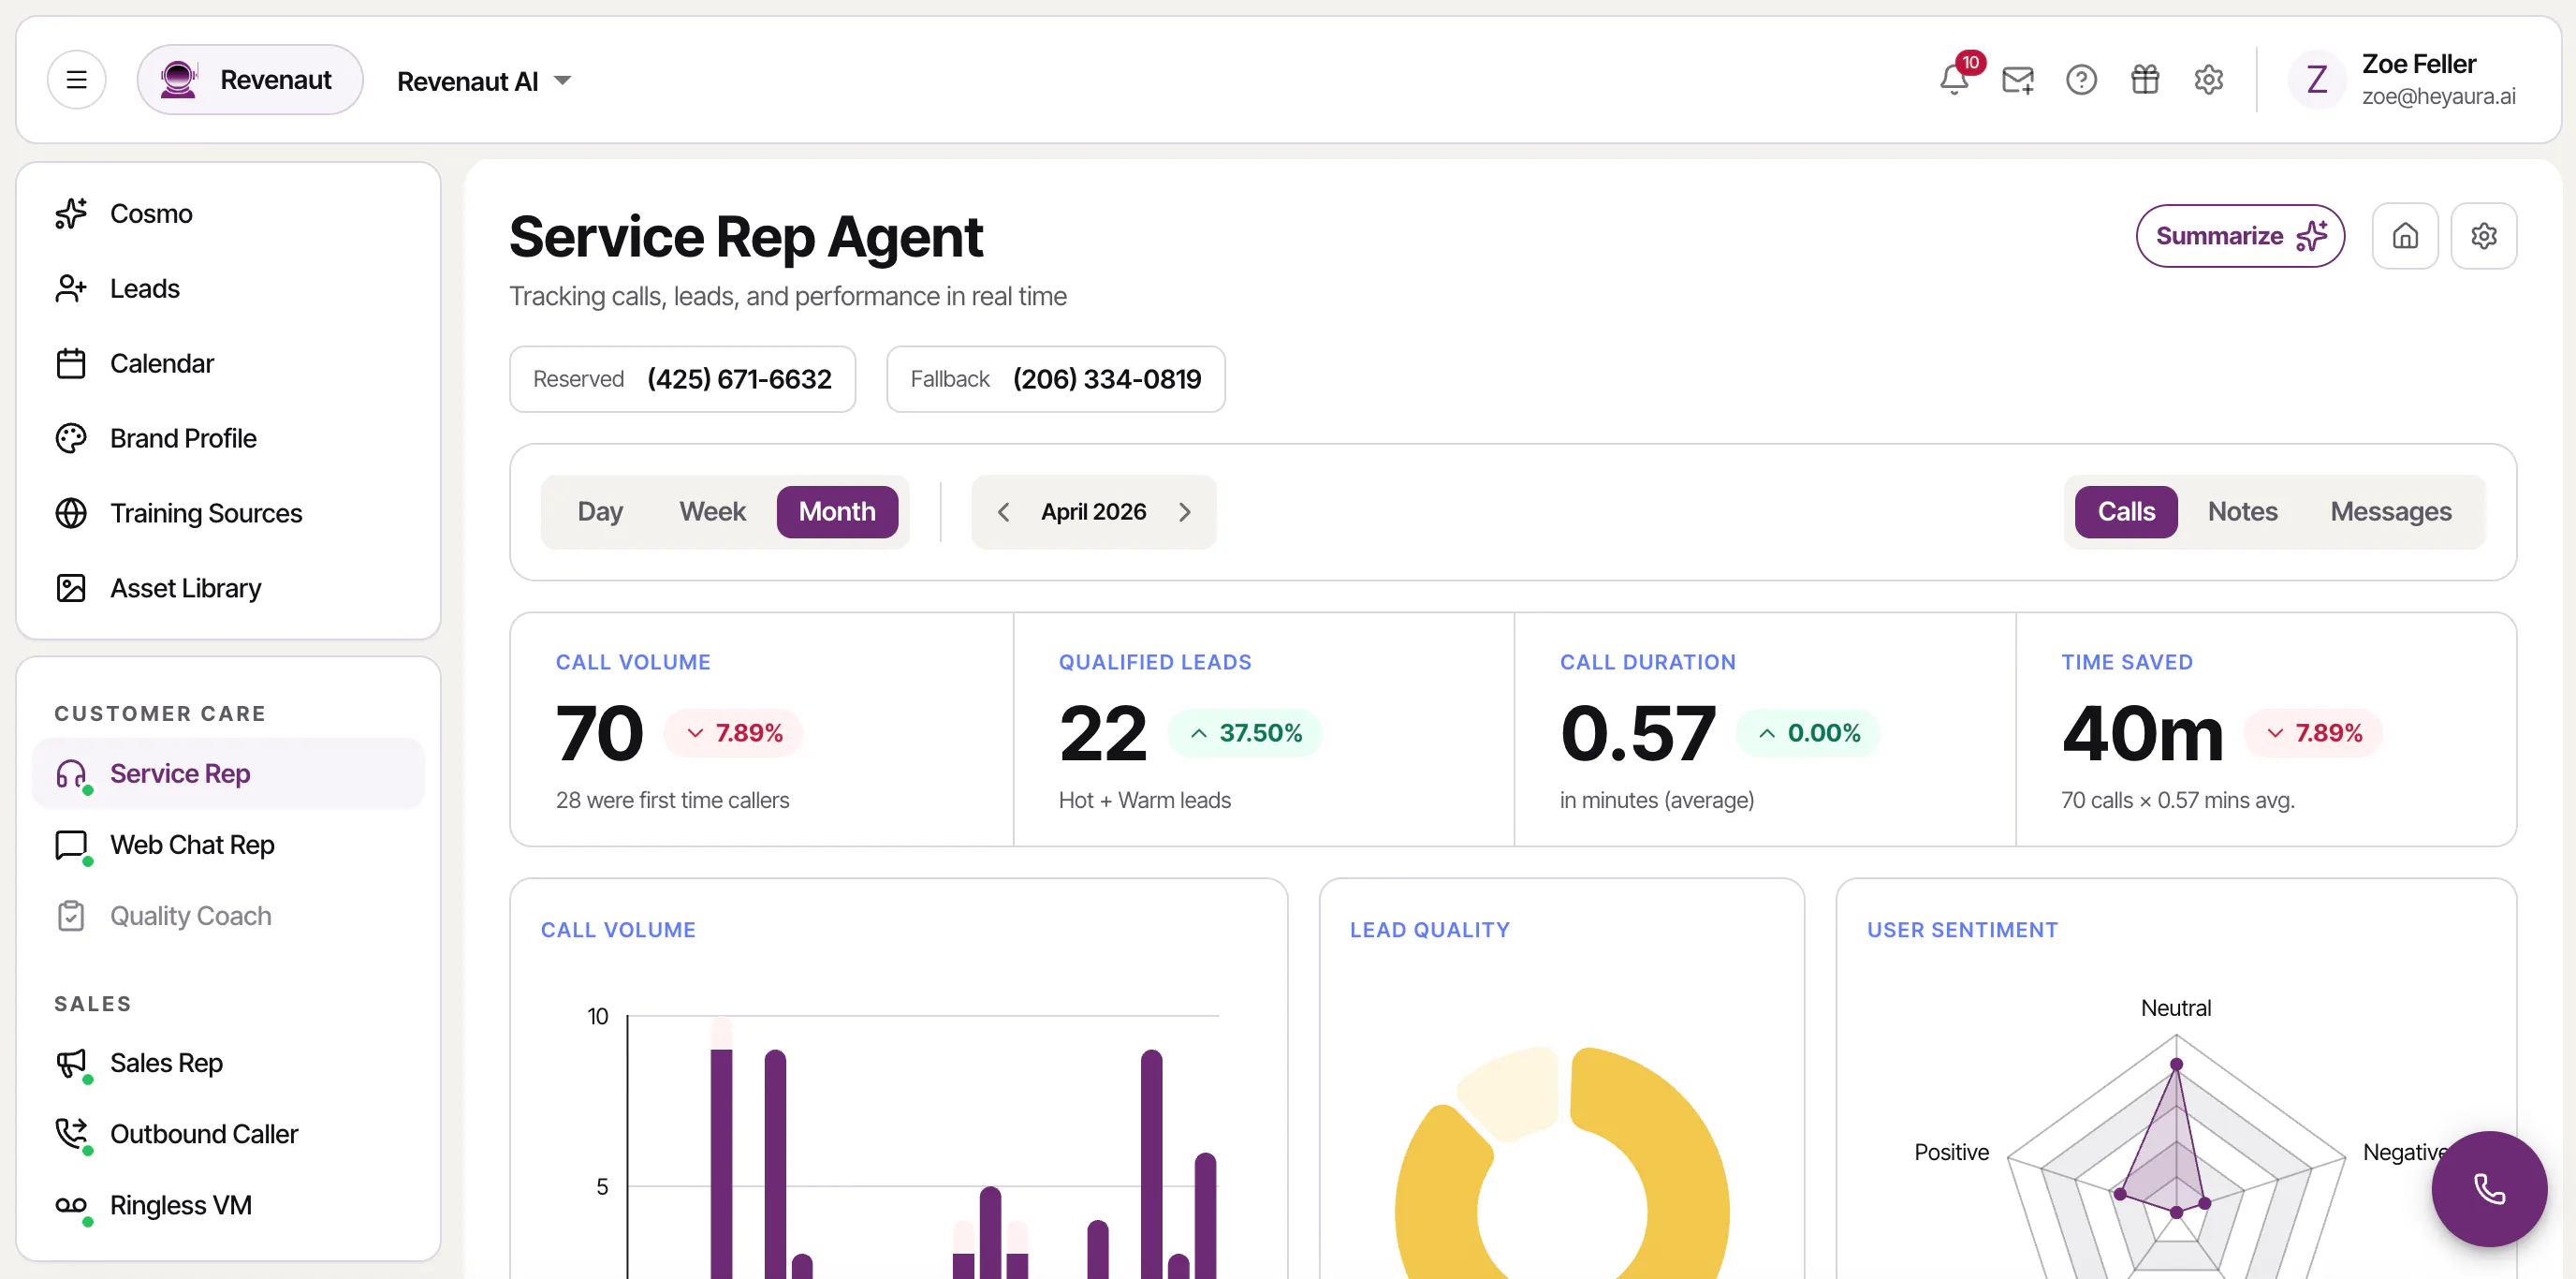
Task: Open the help question mark icon
Action: click(x=2081, y=80)
